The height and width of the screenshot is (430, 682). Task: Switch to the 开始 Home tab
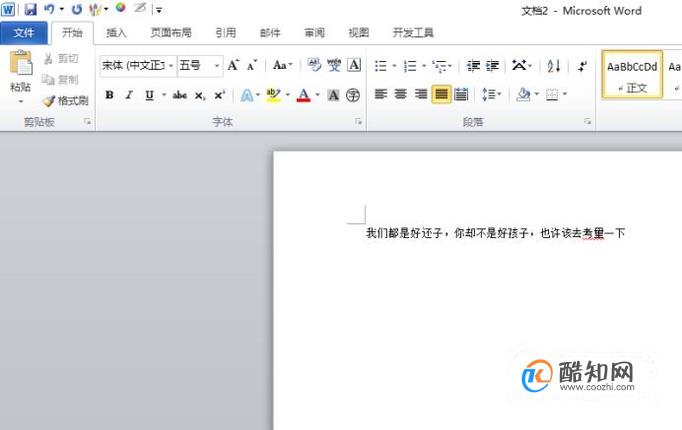point(72,33)
